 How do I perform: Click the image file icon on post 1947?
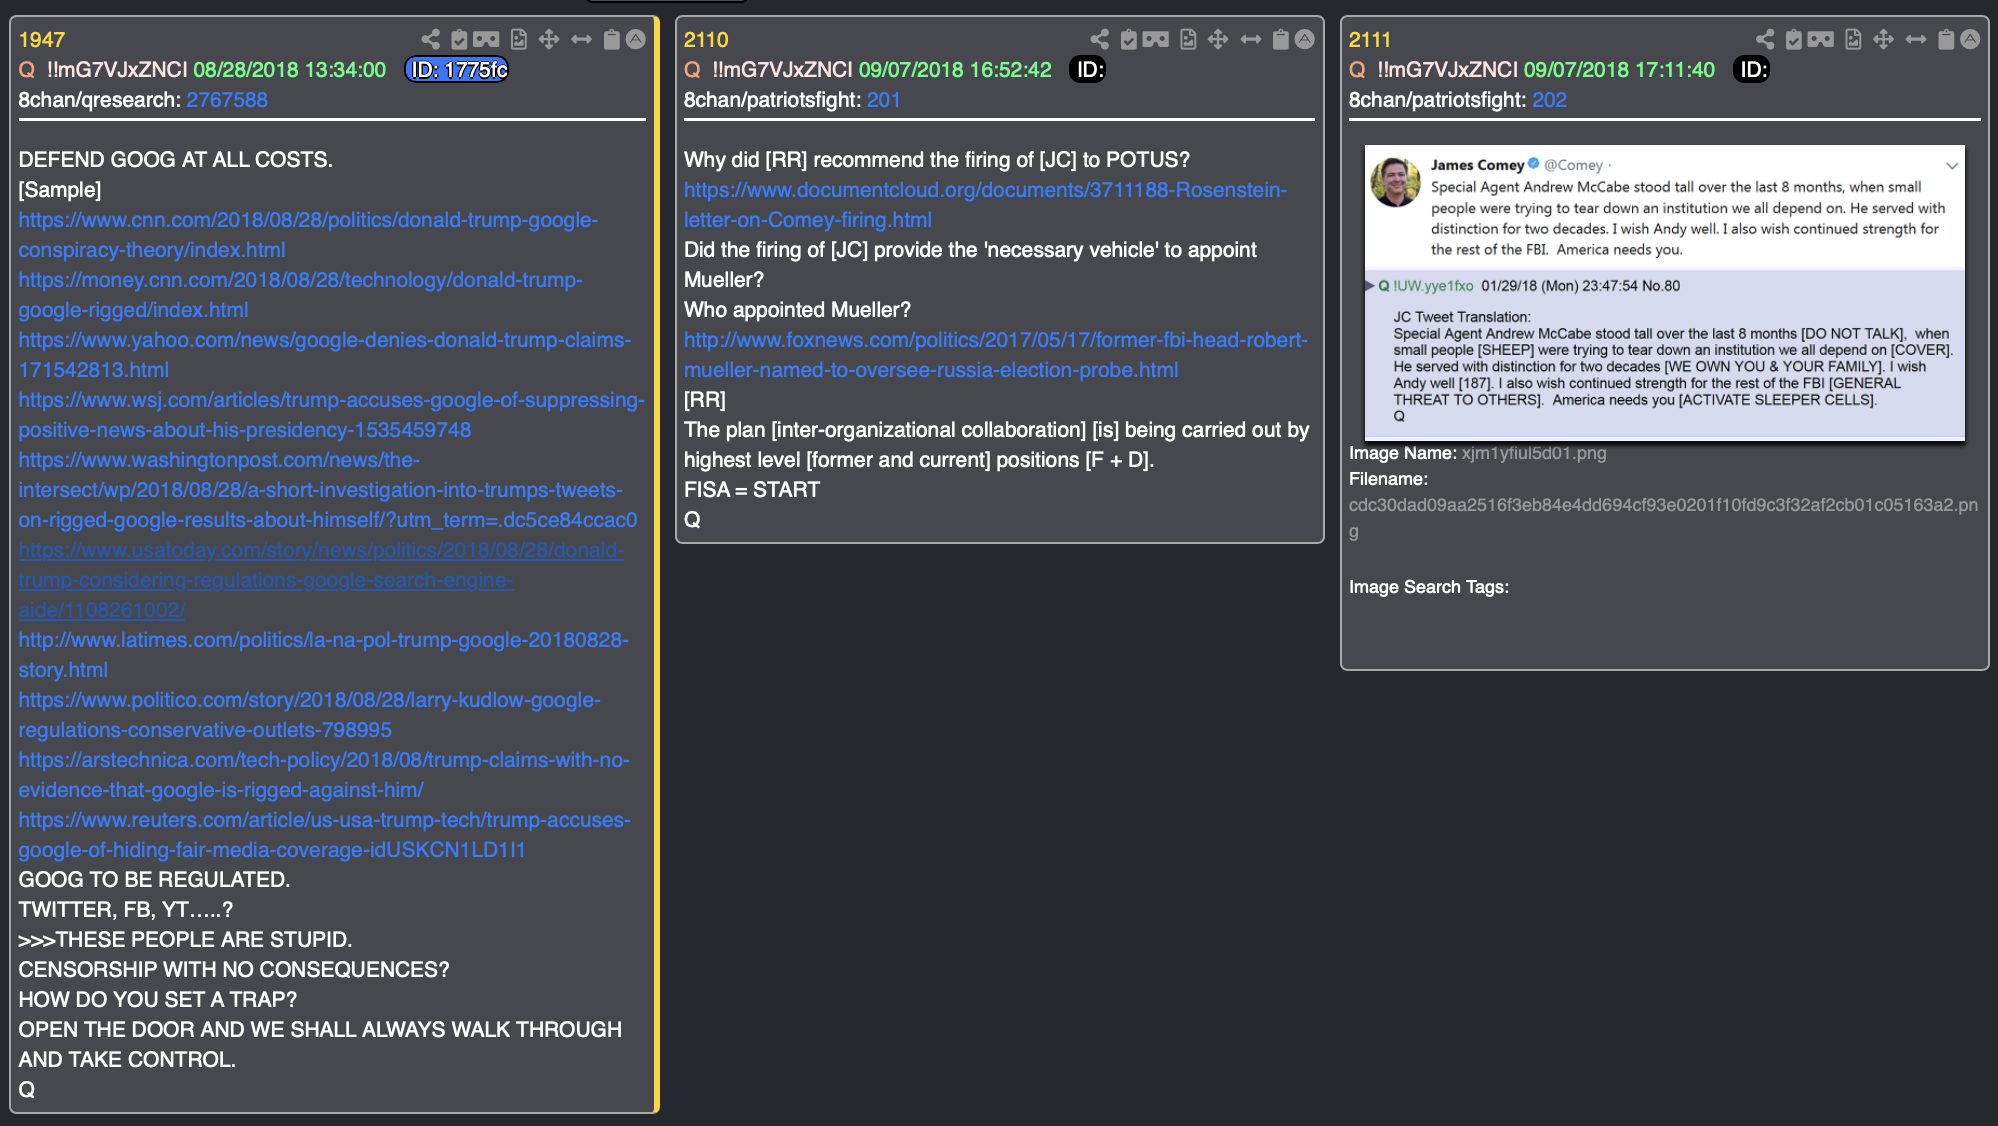point(519,39)
